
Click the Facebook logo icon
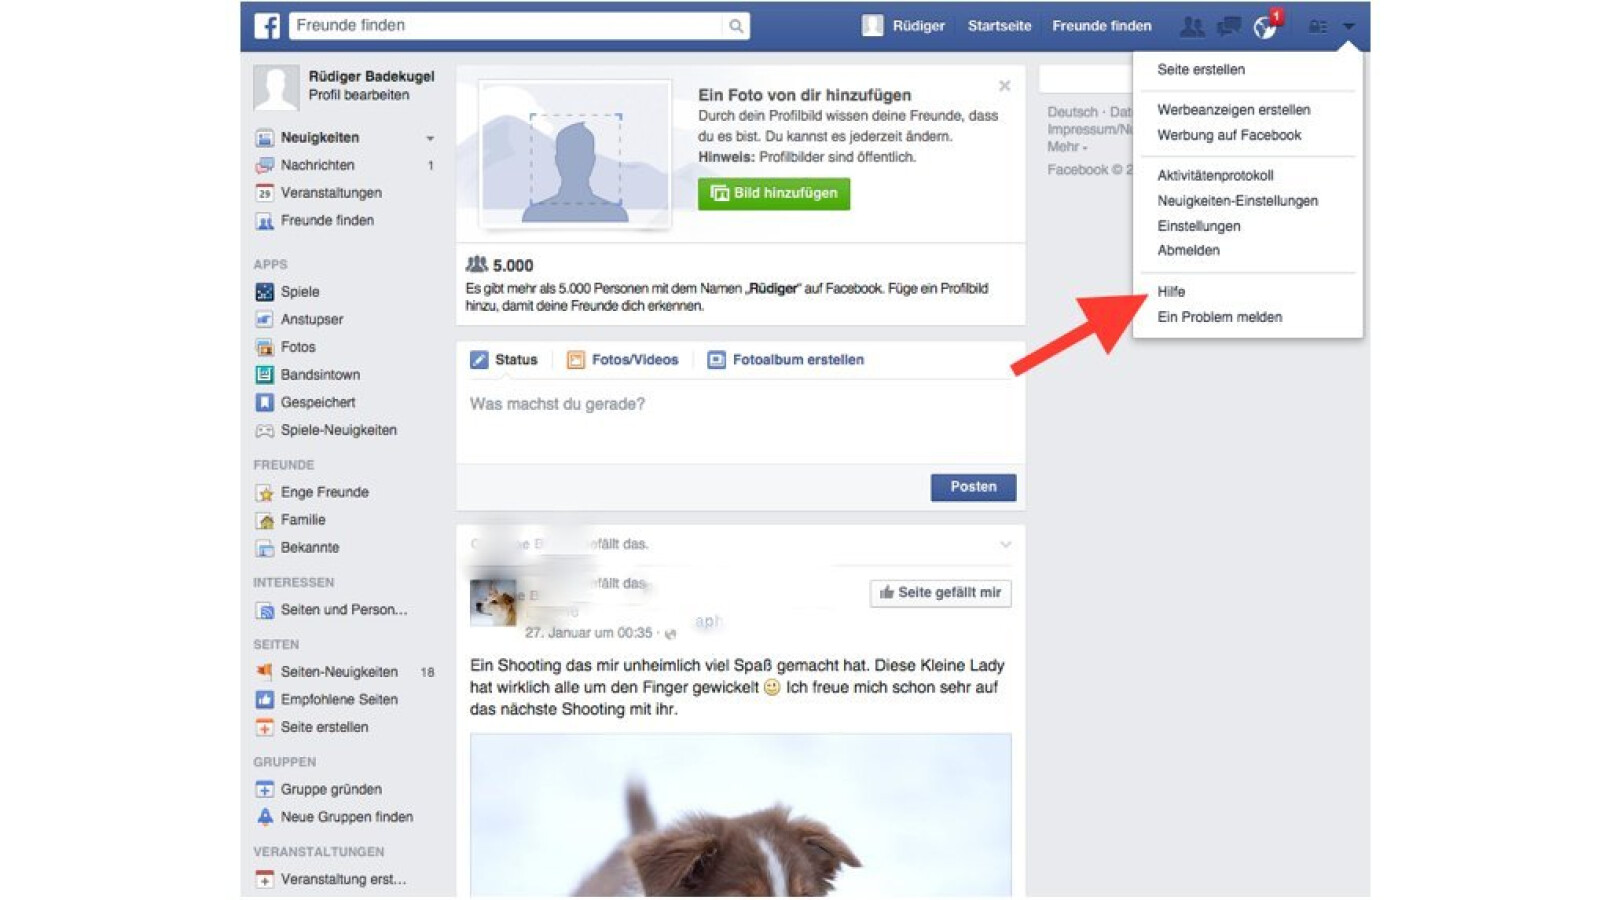267,26
